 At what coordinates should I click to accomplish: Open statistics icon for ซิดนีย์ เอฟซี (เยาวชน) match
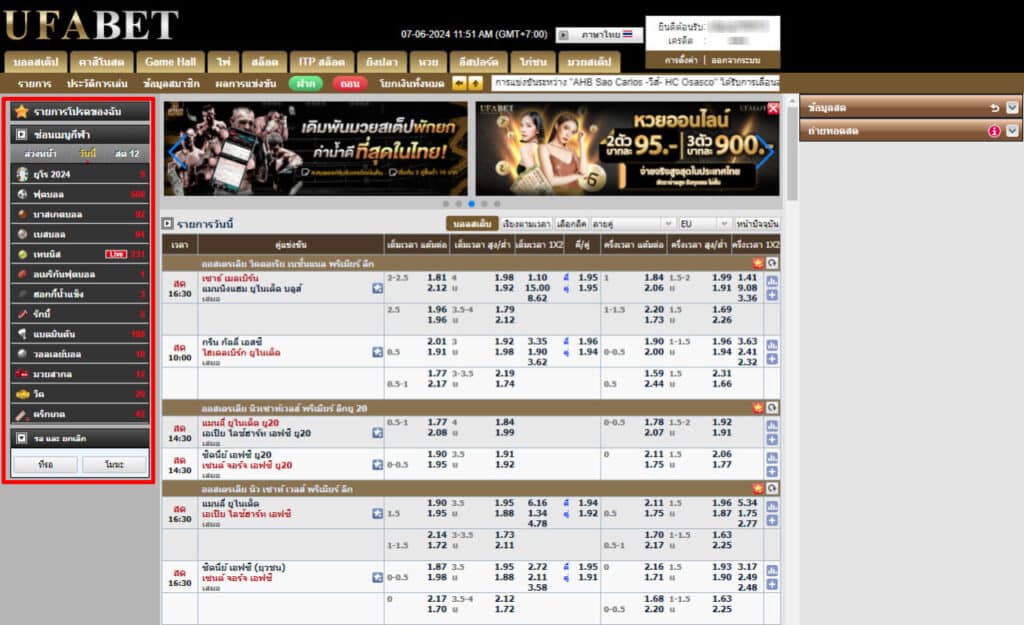[772, 571]
